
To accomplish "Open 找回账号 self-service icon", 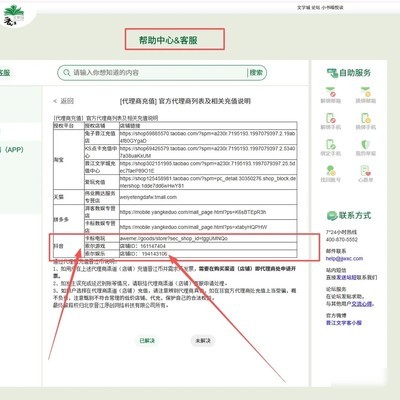I will coord(331,174).
